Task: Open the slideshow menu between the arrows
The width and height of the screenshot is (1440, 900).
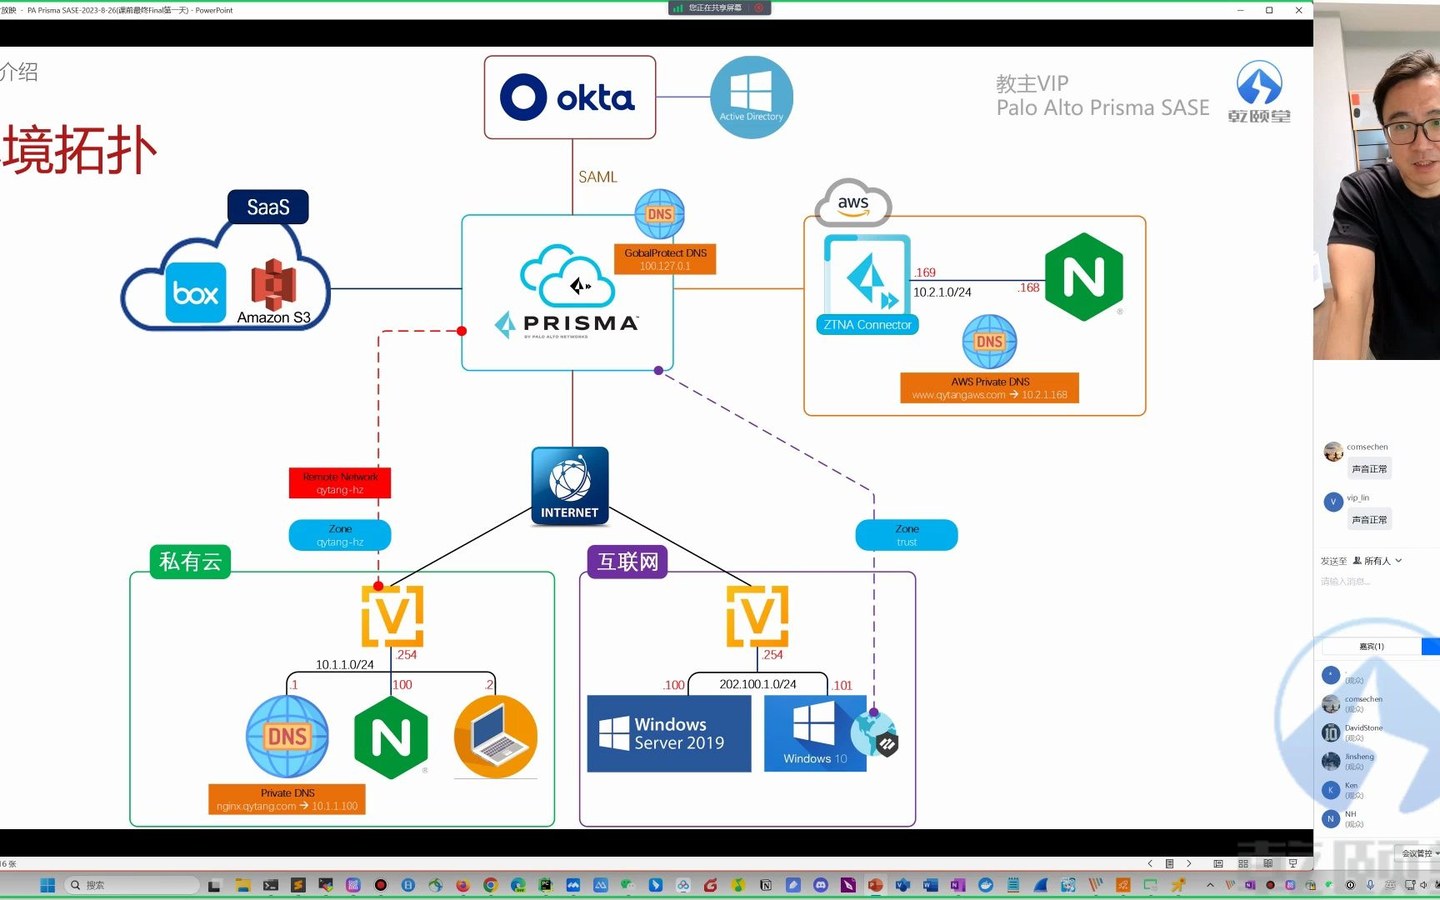Action: point(1169,863)
